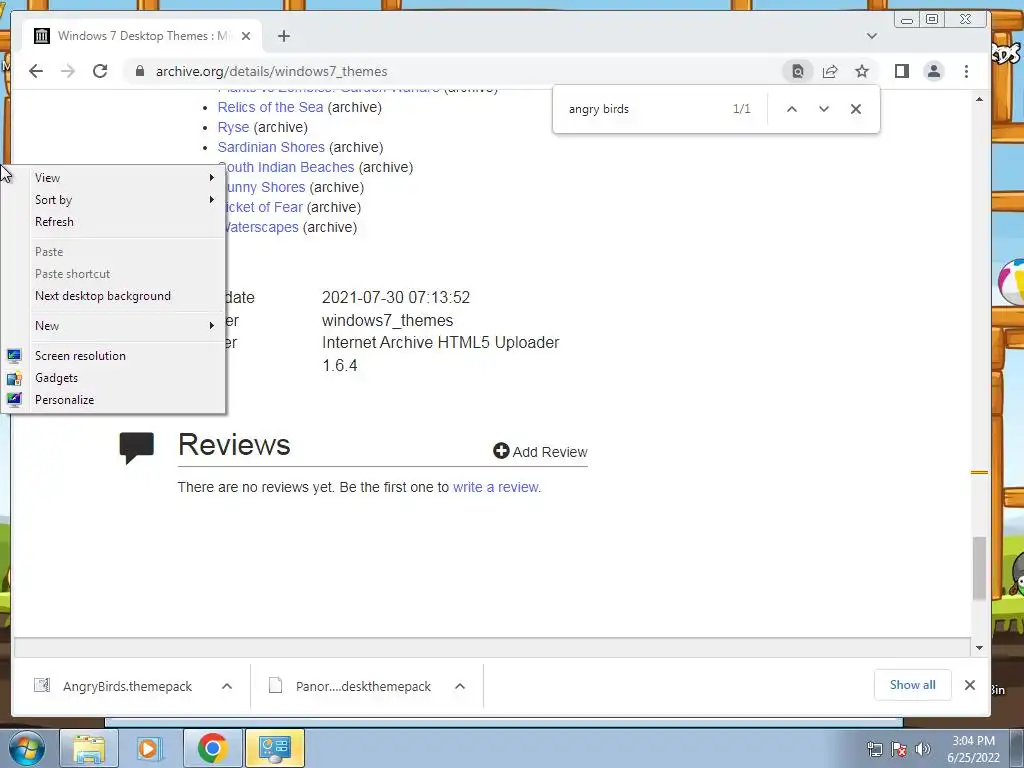Click Add Review button

[x=540, y=451]
